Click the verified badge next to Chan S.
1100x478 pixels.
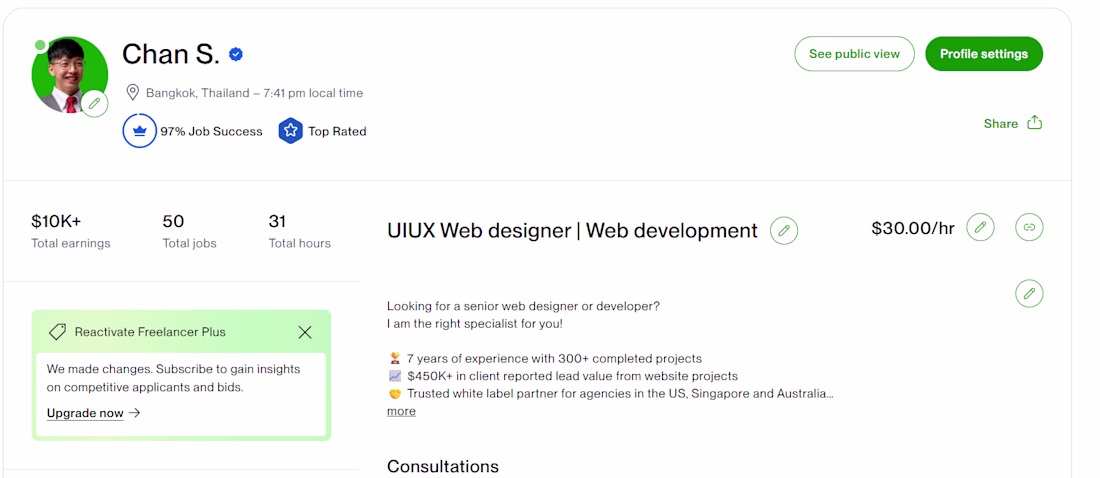(236, 54)
